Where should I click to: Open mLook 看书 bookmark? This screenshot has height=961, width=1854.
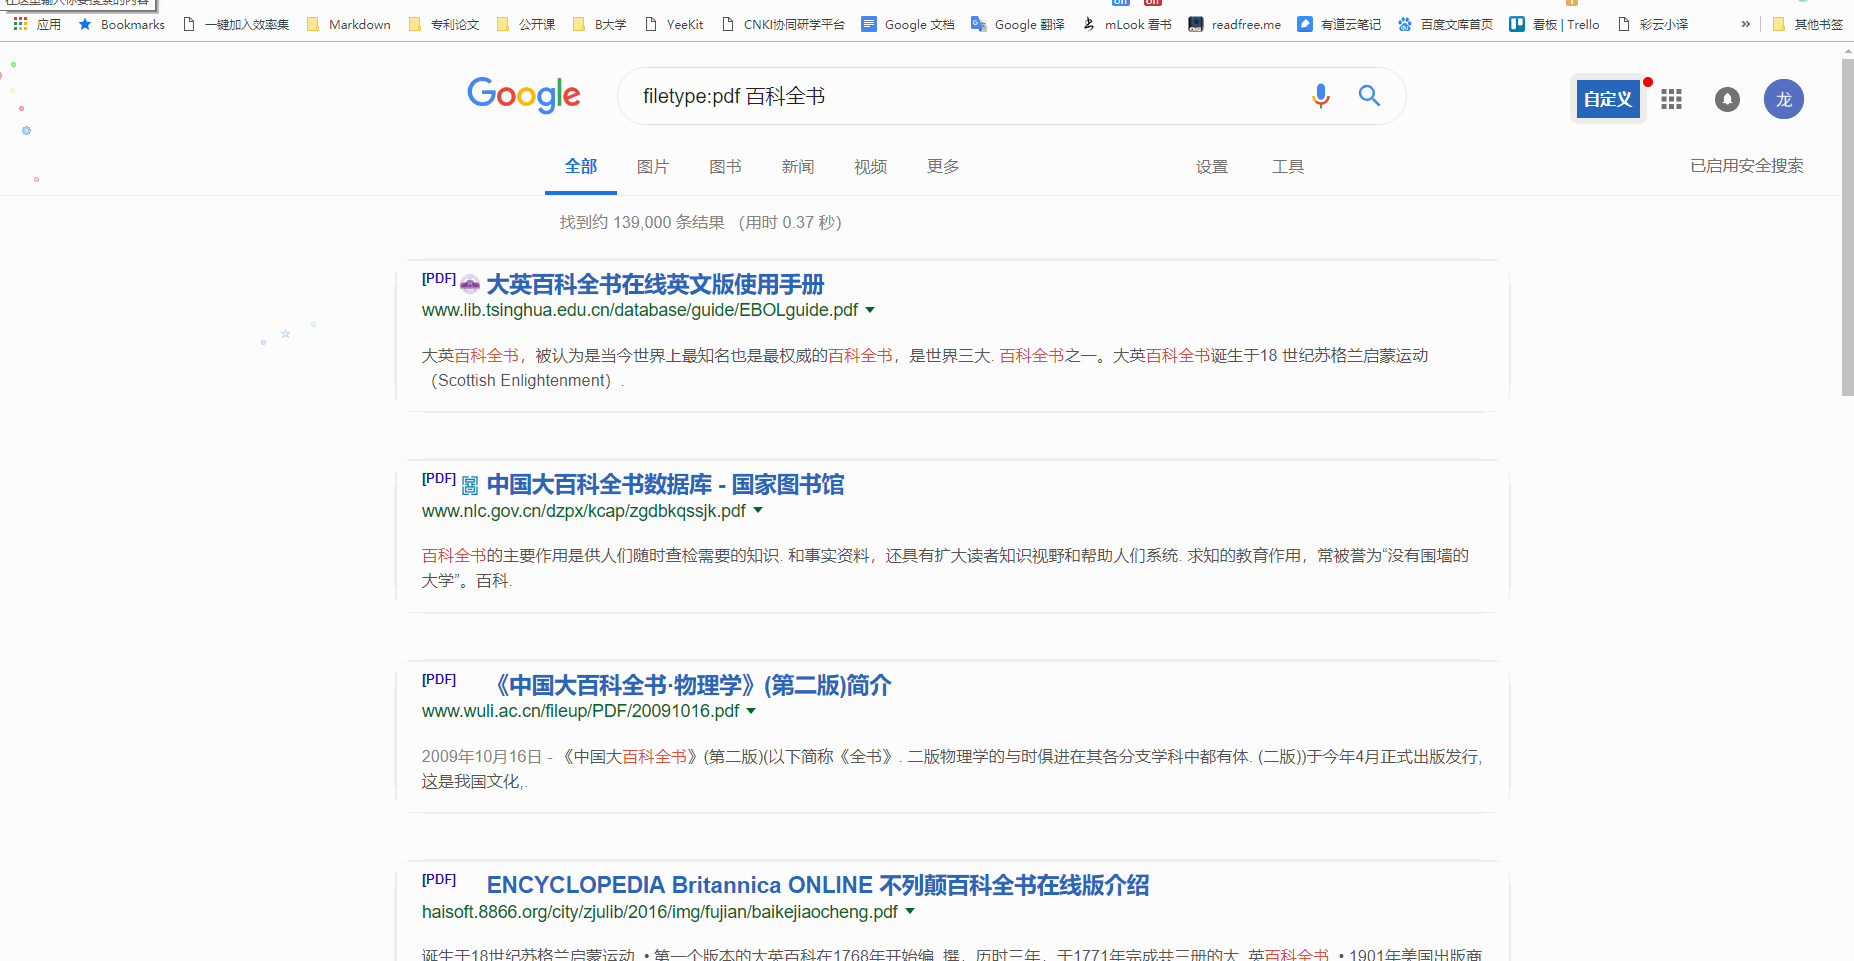pos(1126,24)
